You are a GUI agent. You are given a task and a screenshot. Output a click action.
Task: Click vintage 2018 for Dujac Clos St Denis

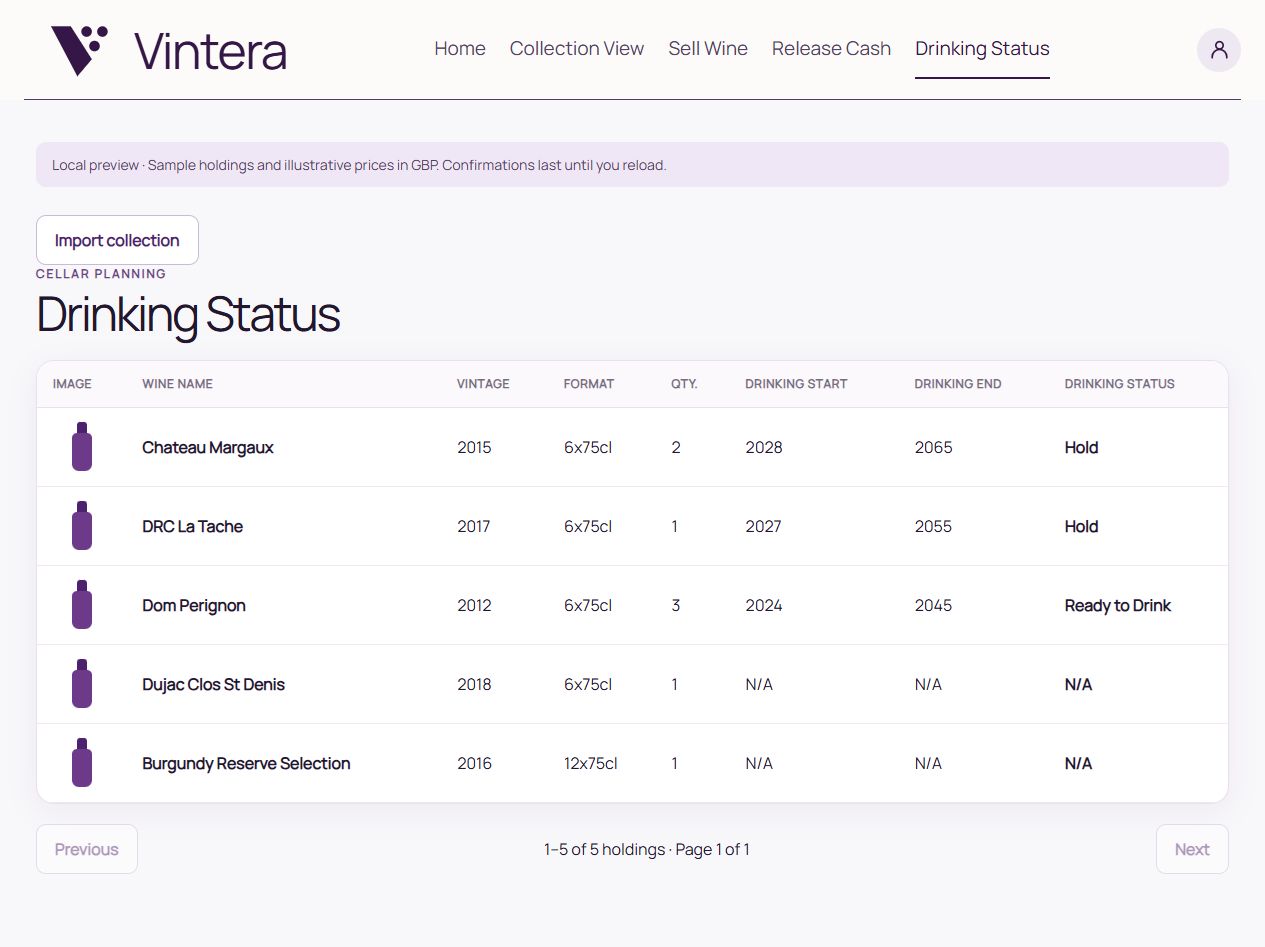coord(474,684)
